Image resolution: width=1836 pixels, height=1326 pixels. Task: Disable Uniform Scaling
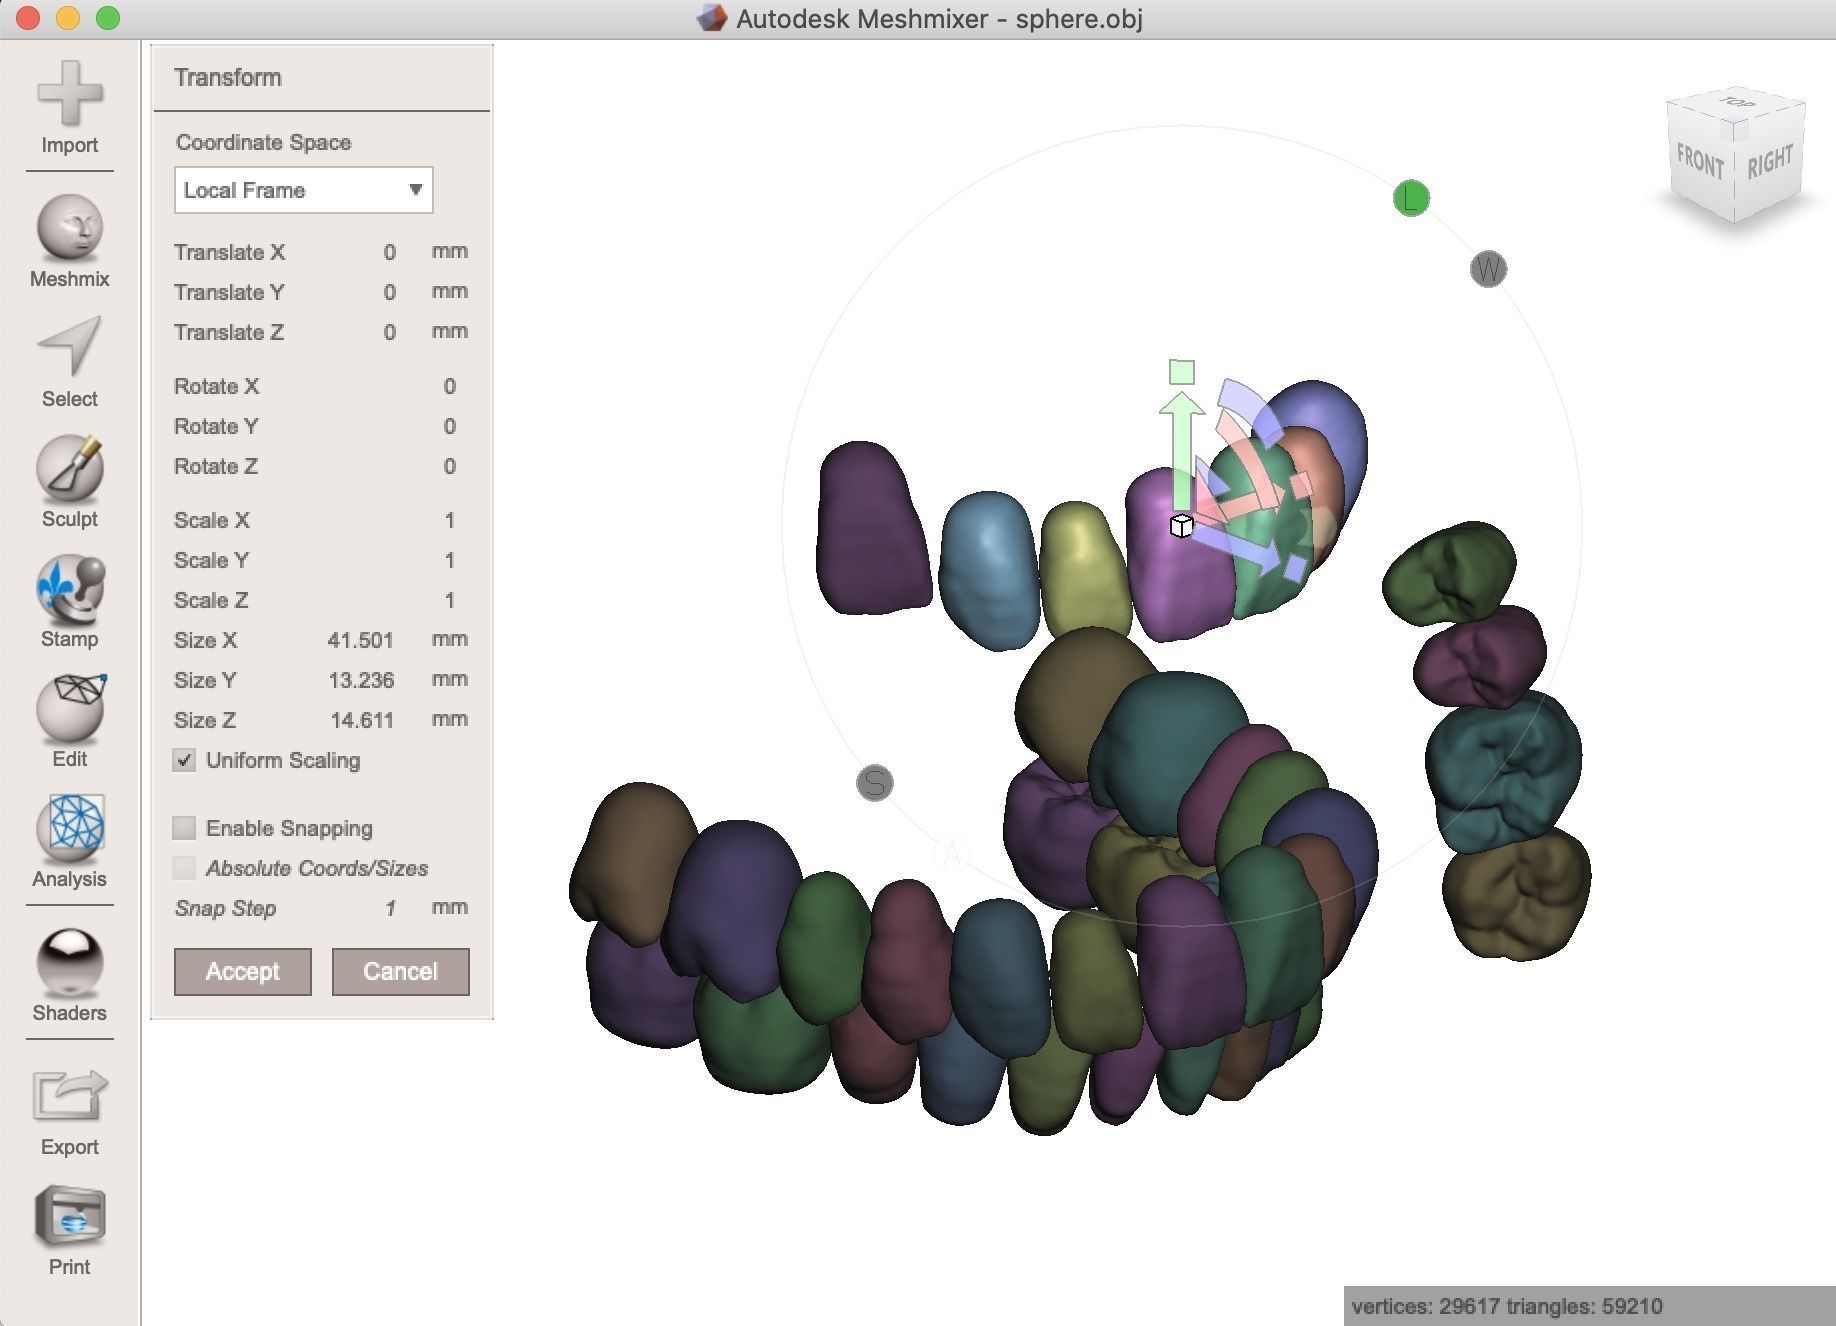coord(184,761)
